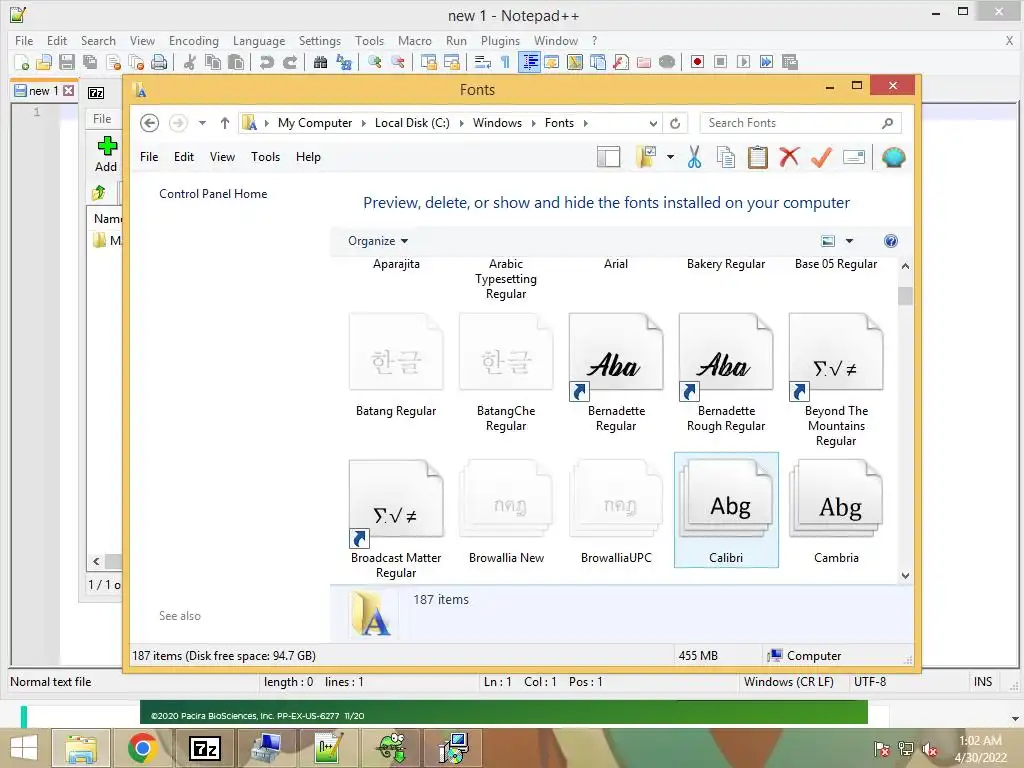Open view options dropdown arrow near help
This screenshot has width=1024, height=768.
tap(849, 241)
